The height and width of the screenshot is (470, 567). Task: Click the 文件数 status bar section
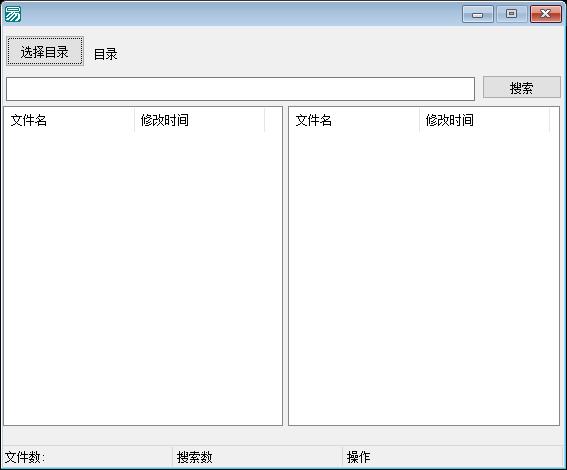(x=87, y=457)
